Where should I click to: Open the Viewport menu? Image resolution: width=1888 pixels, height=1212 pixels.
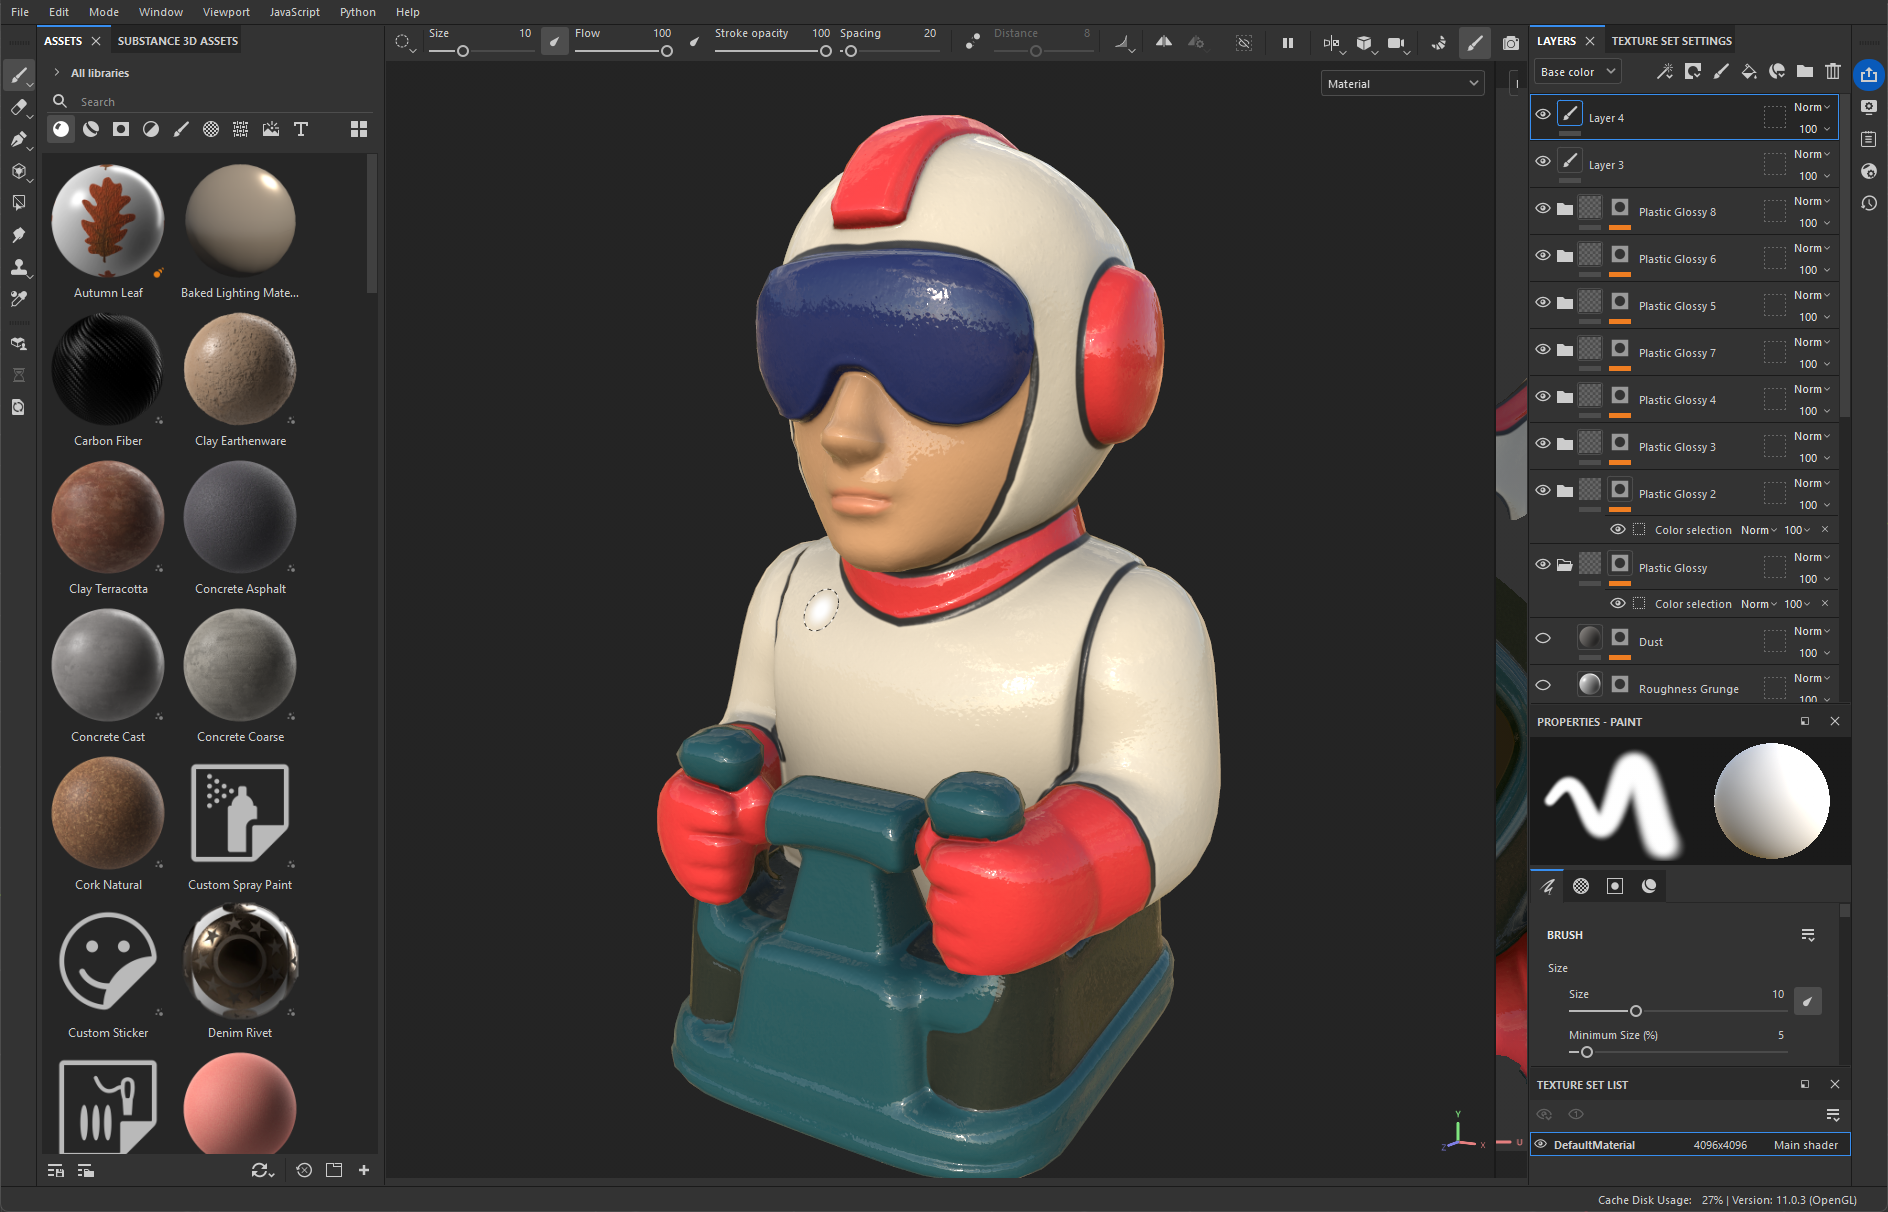pyautogui.click(x=226, y=12)
